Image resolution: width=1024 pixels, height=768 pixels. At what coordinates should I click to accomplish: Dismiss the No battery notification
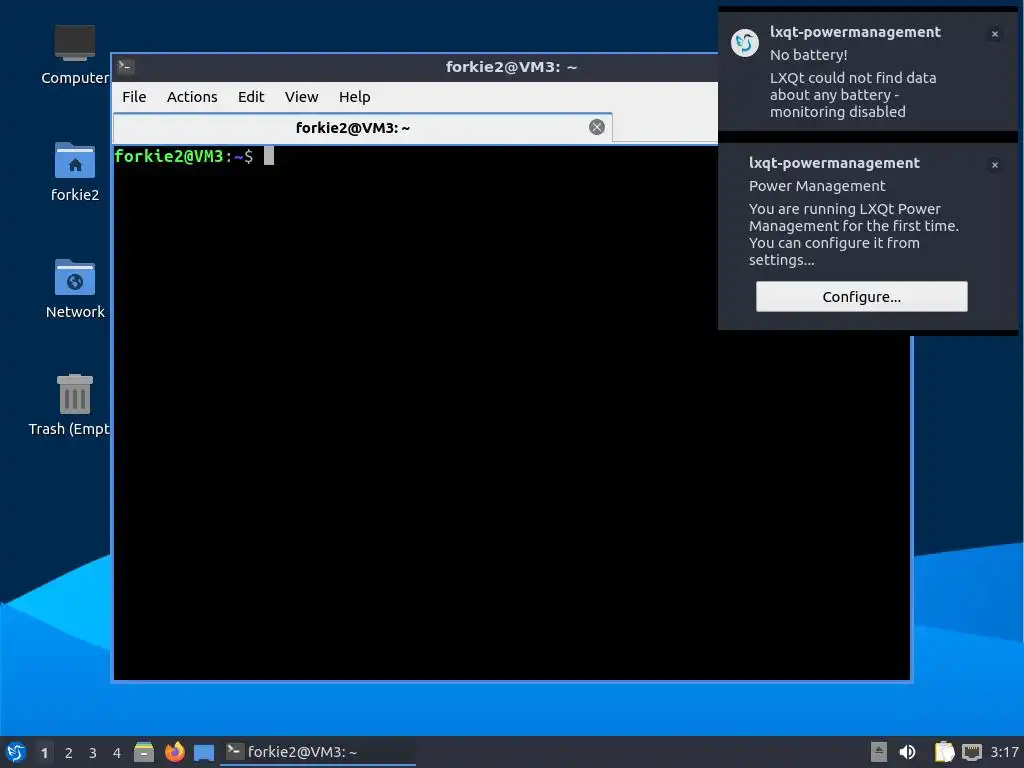coord(995,34)
